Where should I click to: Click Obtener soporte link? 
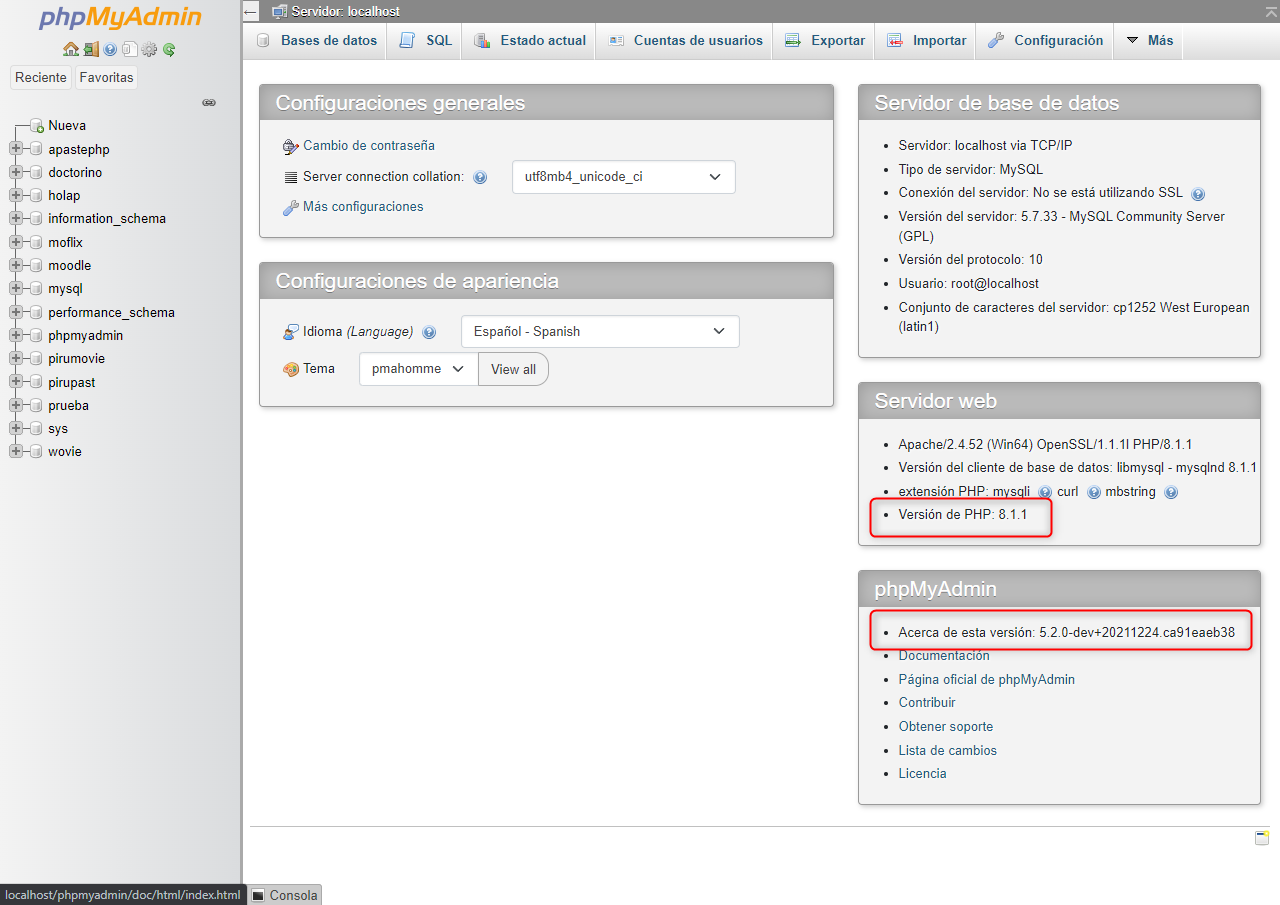[946, 727]
